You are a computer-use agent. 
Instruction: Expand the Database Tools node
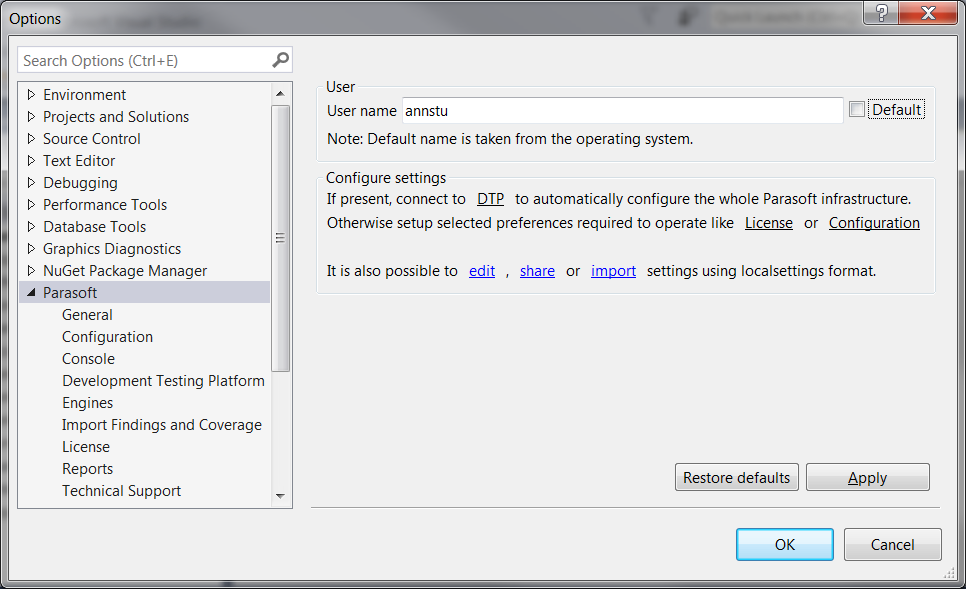click(x=31, y=227)
